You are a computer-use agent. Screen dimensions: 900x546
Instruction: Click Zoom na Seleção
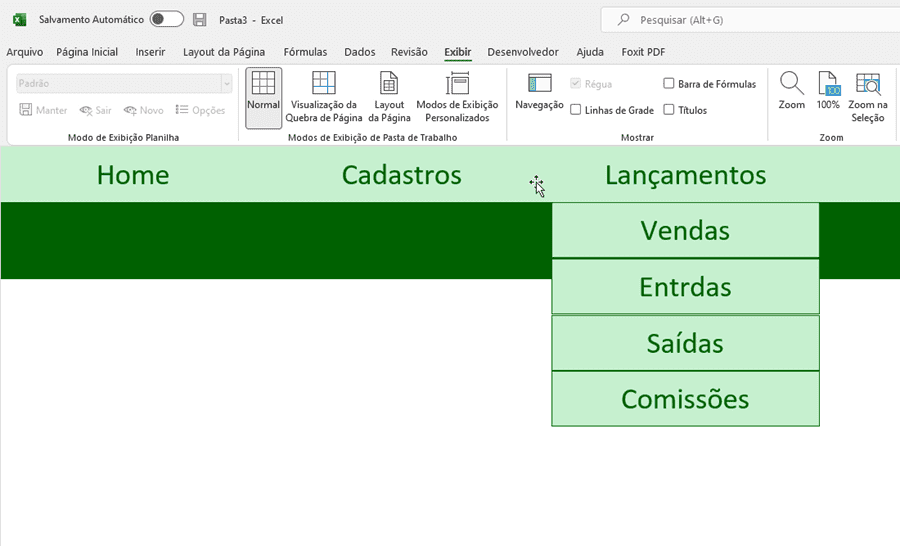[x=868, y=98]
